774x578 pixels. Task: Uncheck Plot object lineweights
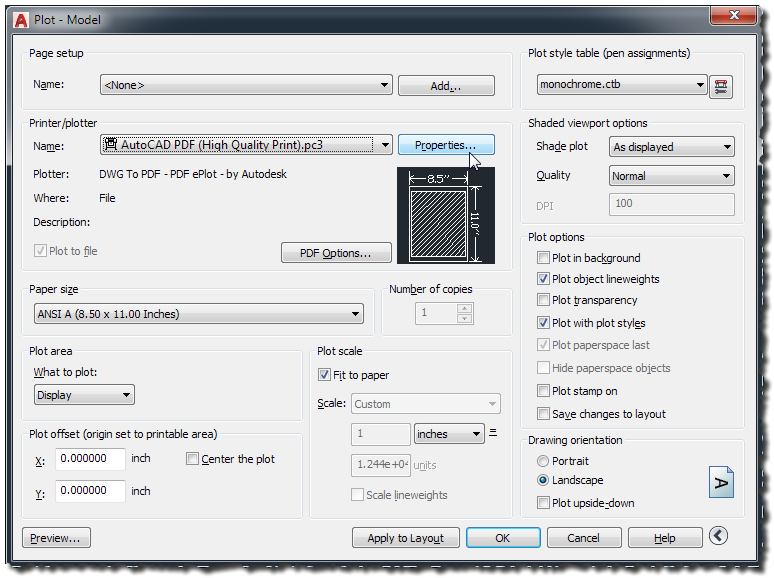pos(543,279)
